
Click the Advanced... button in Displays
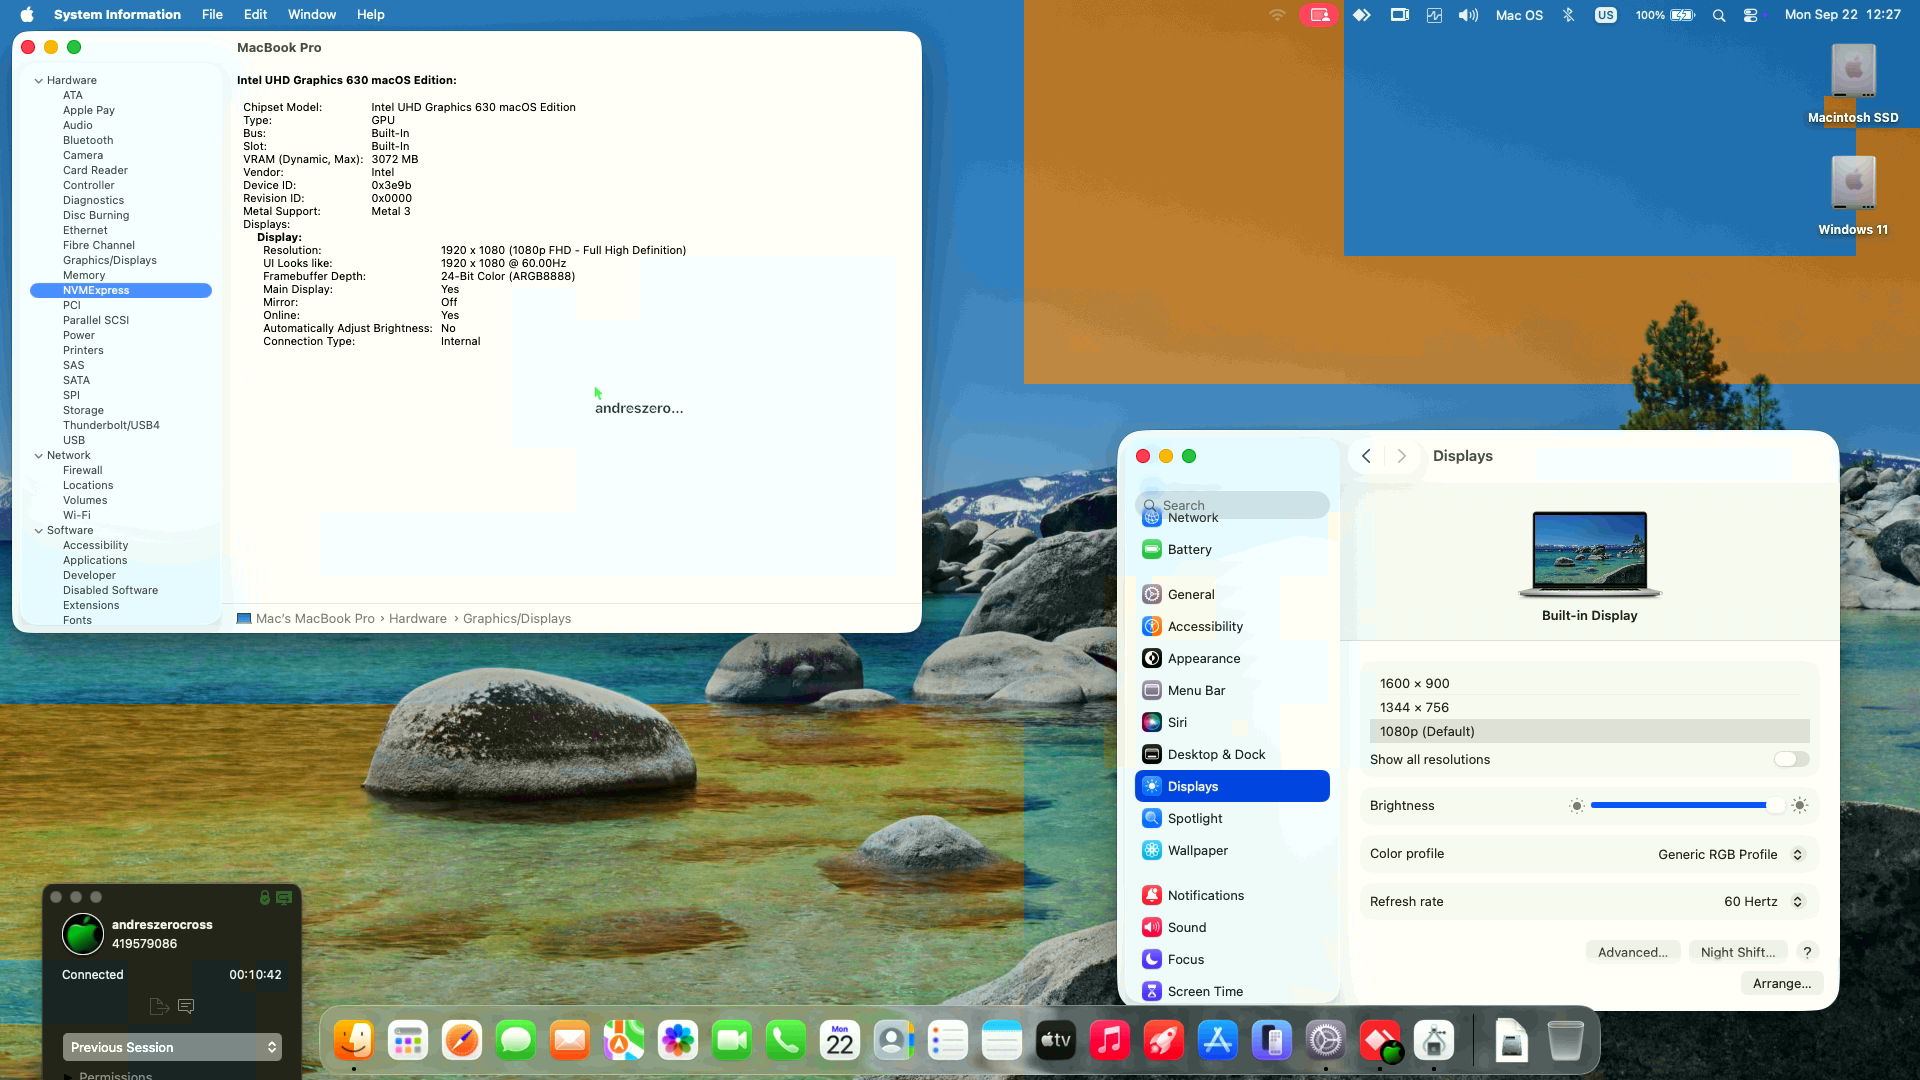click(1632, 952)
